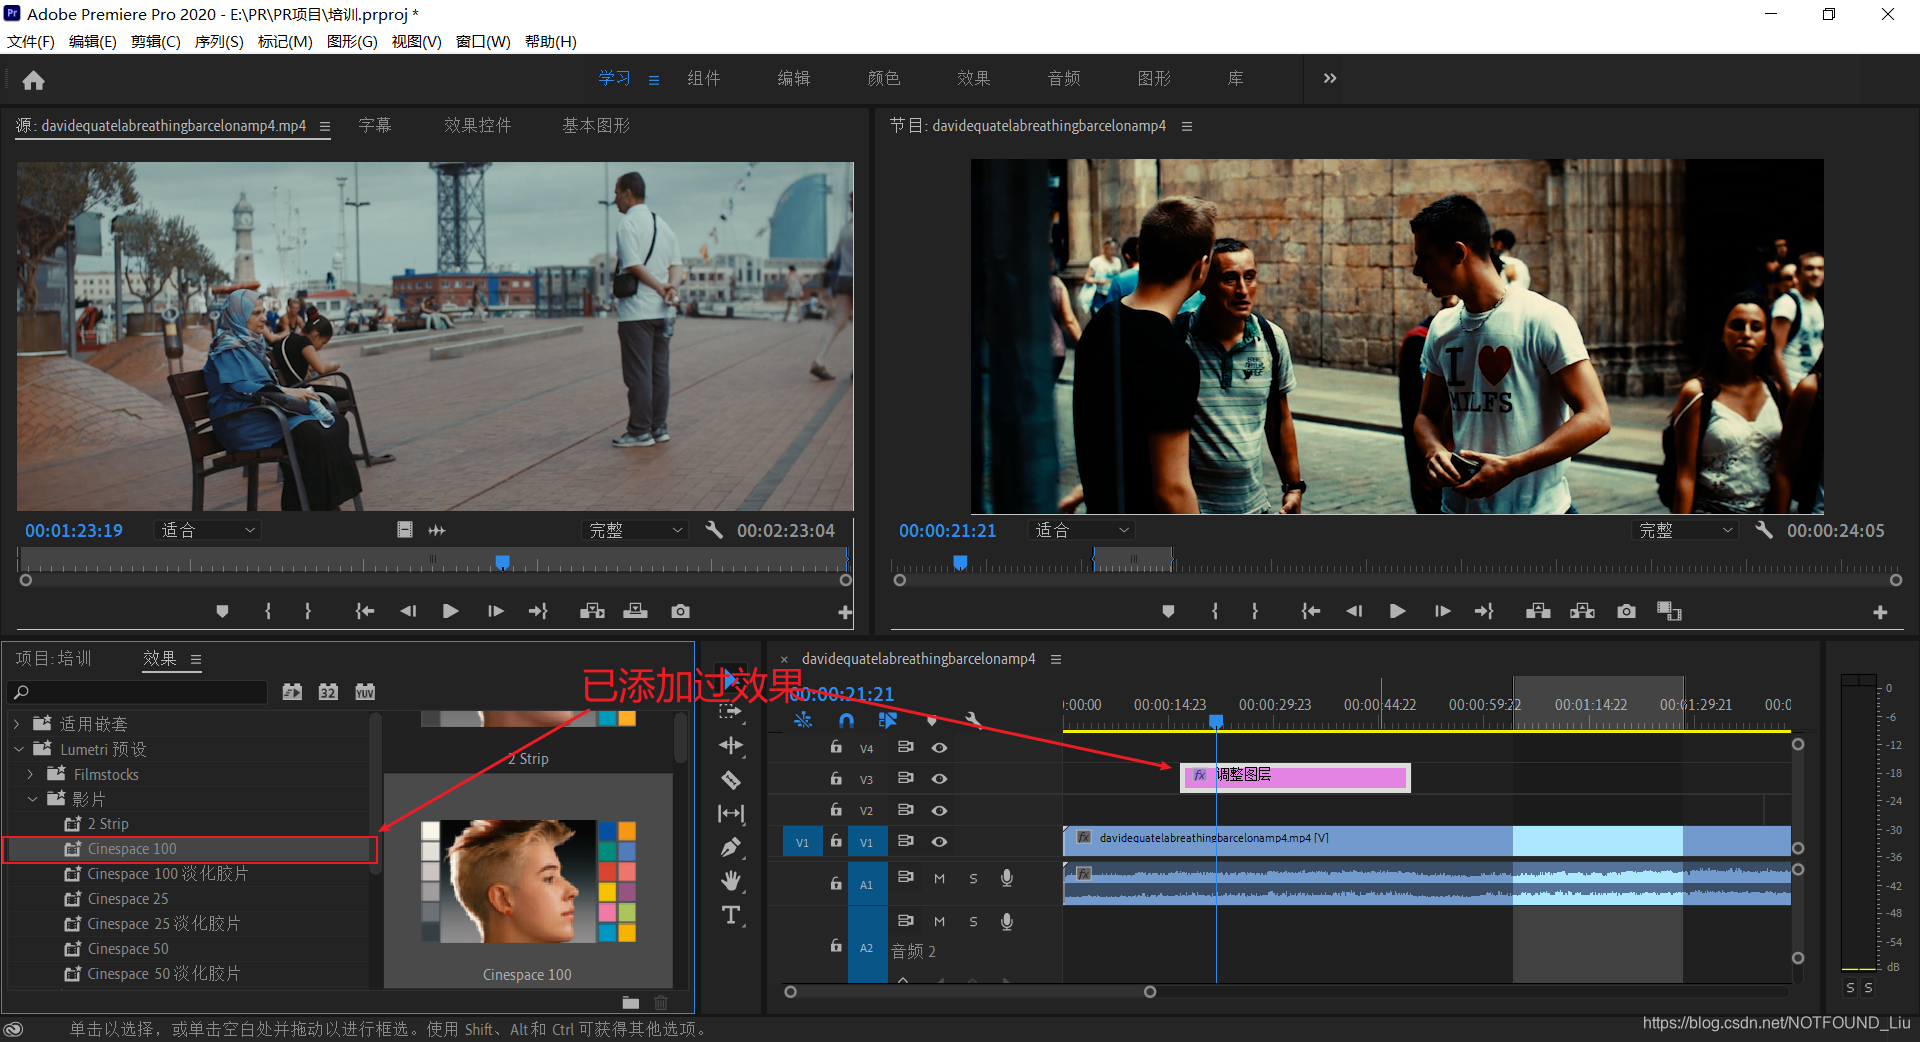The width and height of the screenshot is (1920, 1042).
Task: Show more workspaces overflow chevron
Action: [1330, 78]
